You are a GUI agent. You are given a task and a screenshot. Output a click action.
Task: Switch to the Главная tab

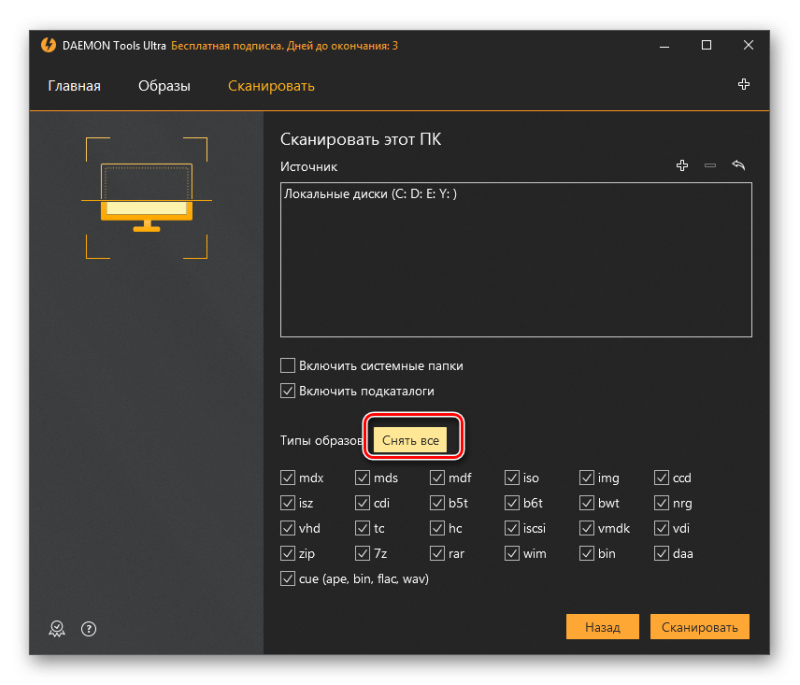pyautogui.click(x=74, y=86)
